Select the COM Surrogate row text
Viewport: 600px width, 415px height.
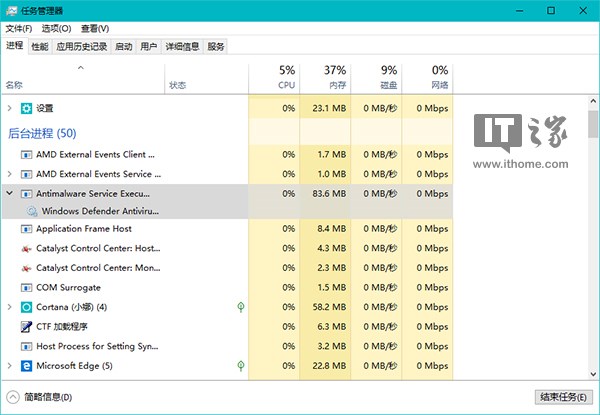pos(68,288)
